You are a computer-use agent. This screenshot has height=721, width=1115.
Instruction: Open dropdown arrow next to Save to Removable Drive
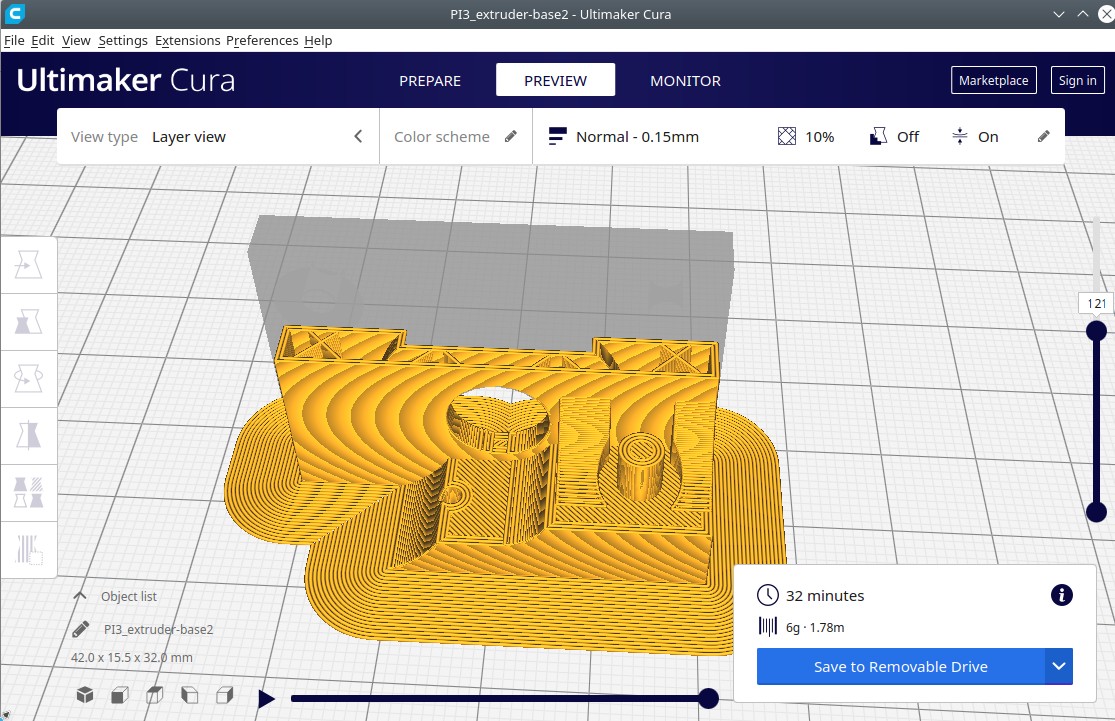(x=1059, y=666)
